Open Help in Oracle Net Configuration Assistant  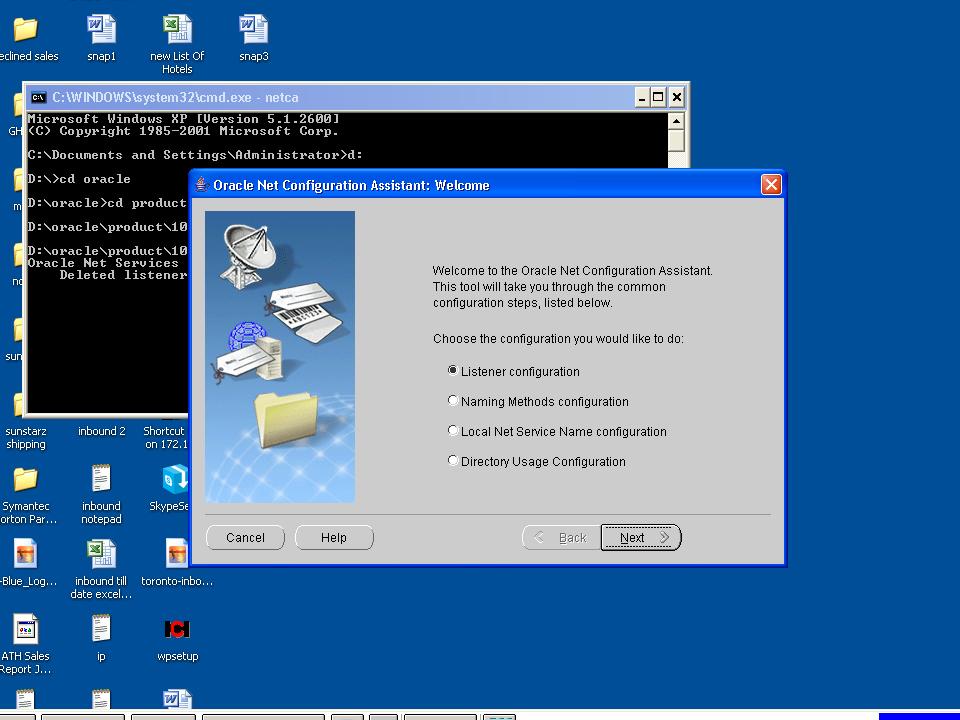point(334,538)
